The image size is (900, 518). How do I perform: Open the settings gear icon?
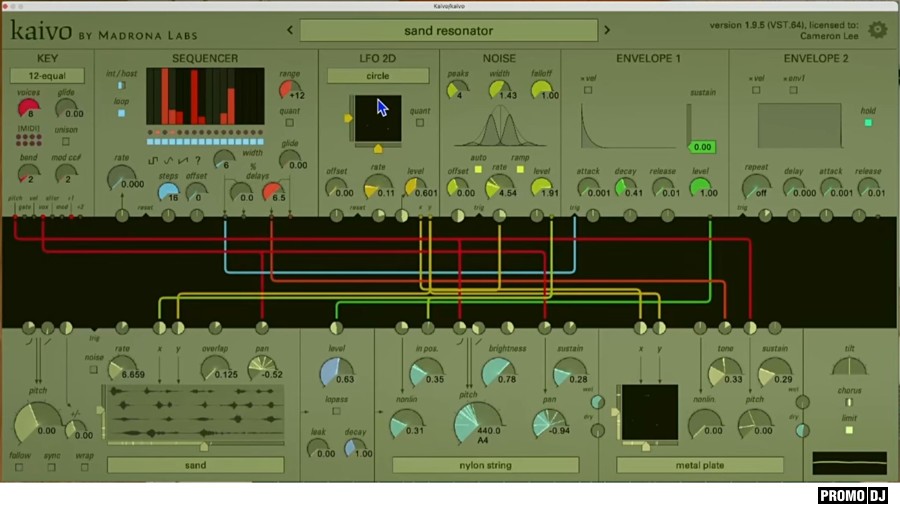[x=877, y=30]
